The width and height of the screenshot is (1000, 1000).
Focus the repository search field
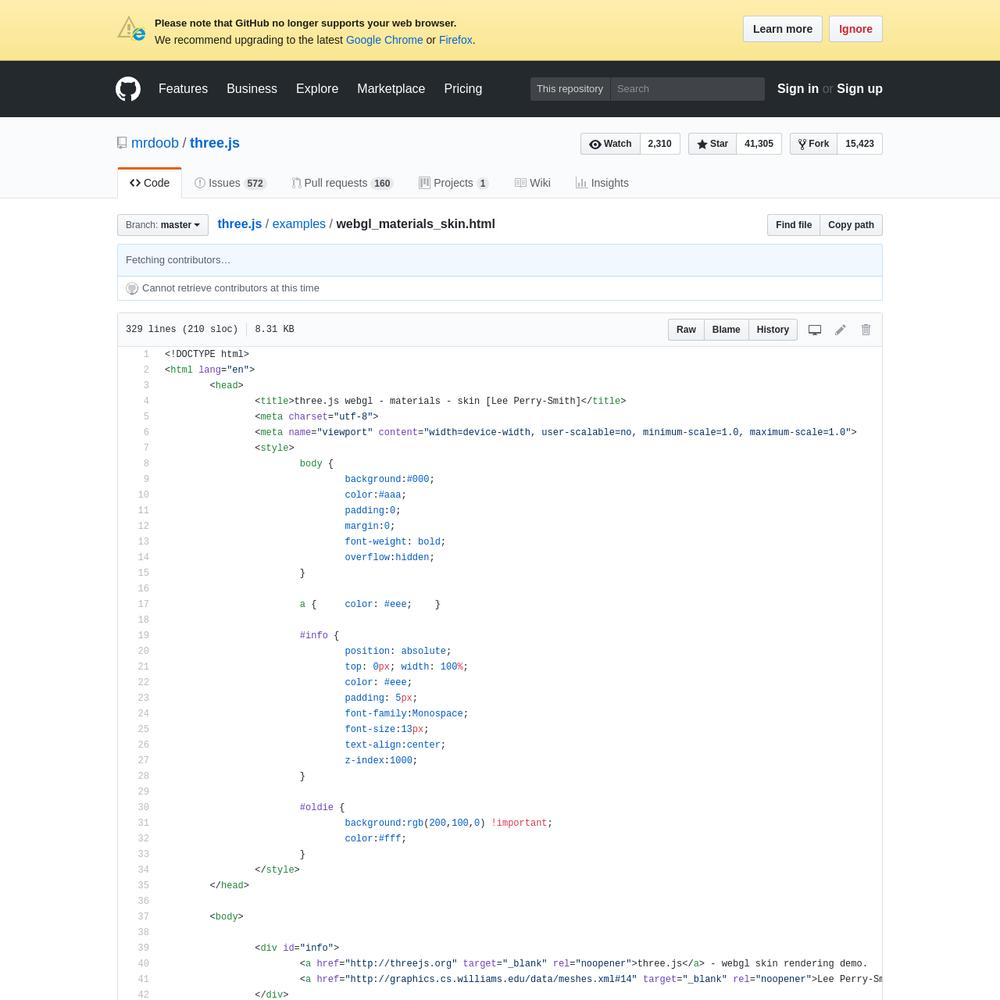pos(688,89)
